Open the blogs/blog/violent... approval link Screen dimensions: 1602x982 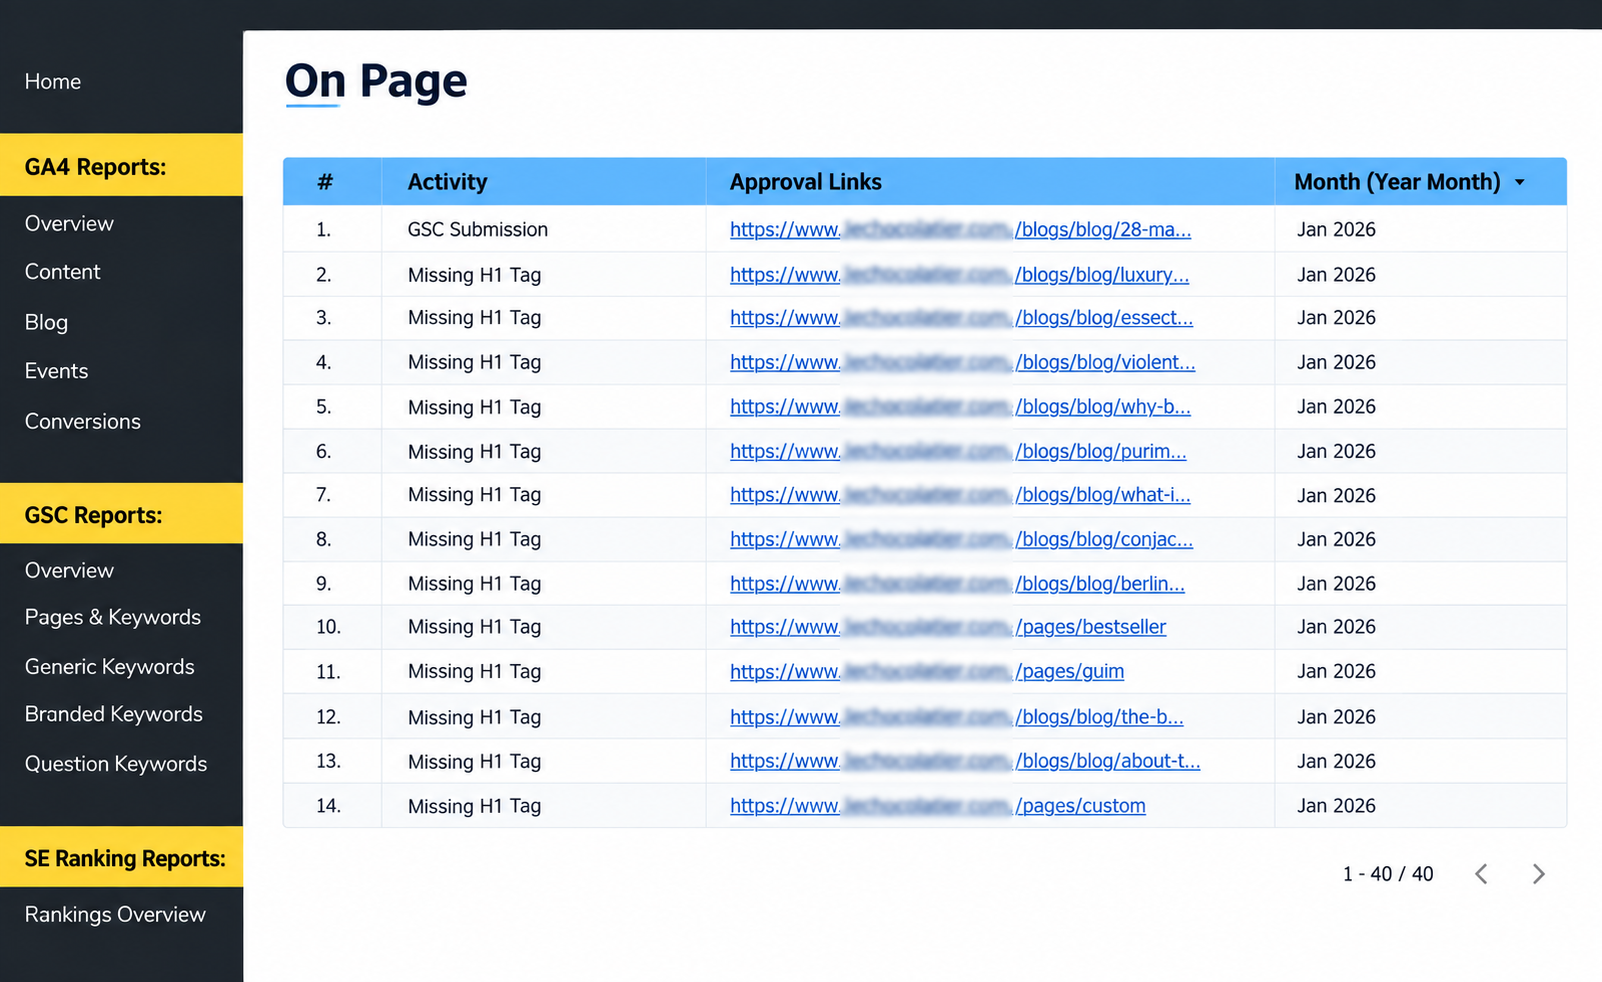coord(962,363)
